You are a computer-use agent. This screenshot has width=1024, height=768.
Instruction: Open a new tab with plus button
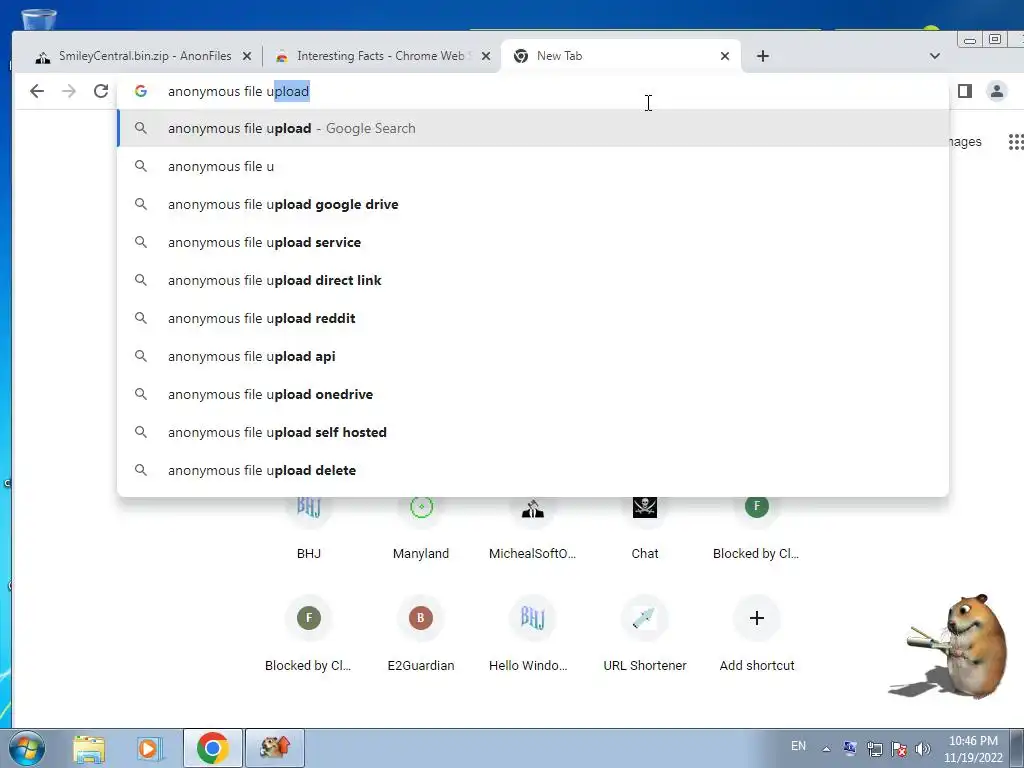pyautogui.click(x=763, y=56)
